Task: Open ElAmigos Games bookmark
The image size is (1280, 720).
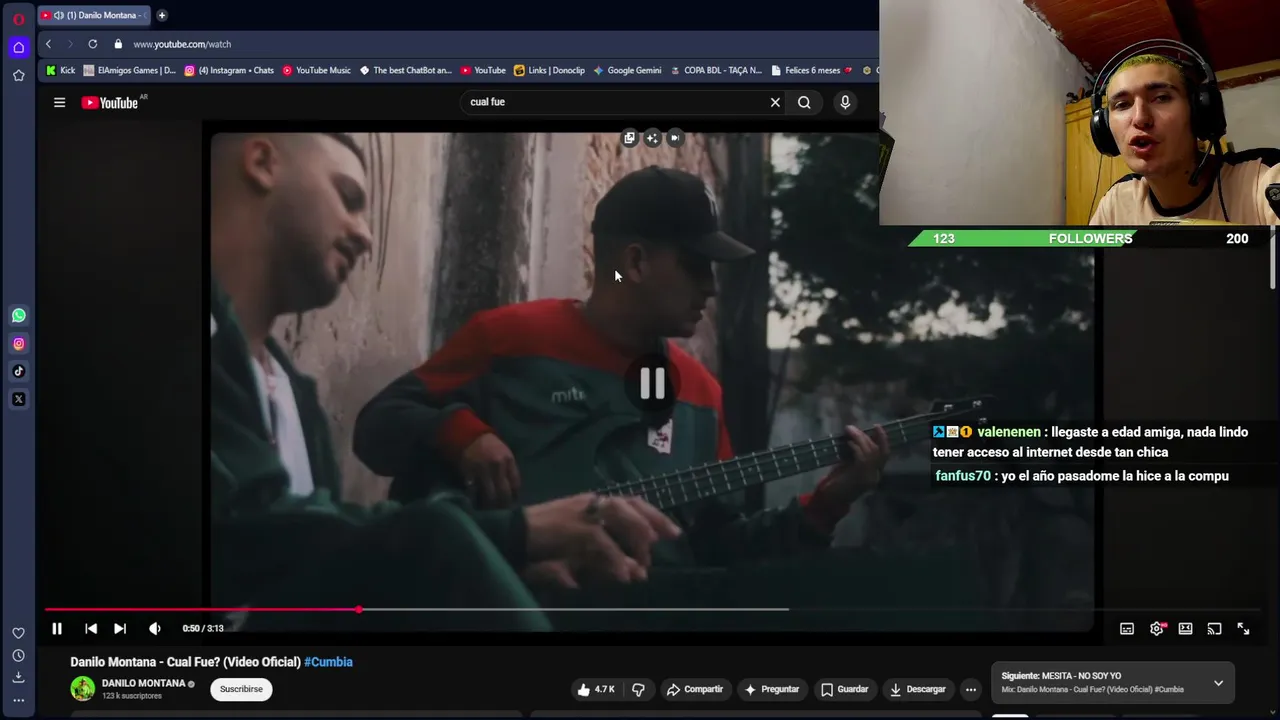Action: click(130, 70)
